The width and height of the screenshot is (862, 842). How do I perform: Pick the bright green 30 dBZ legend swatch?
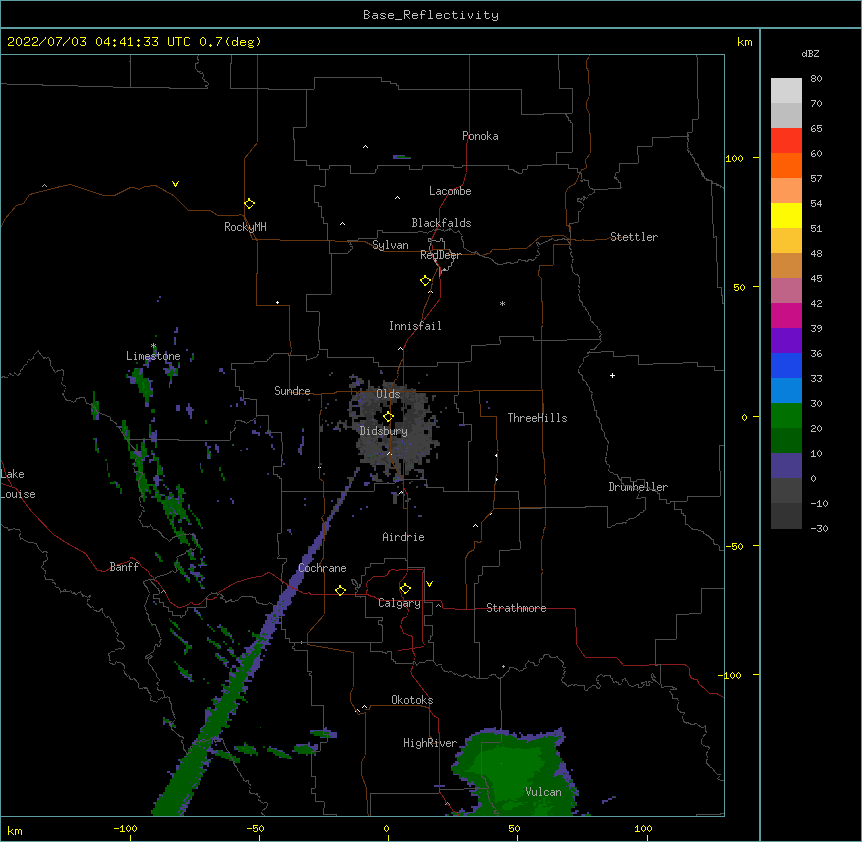[786, 416]
